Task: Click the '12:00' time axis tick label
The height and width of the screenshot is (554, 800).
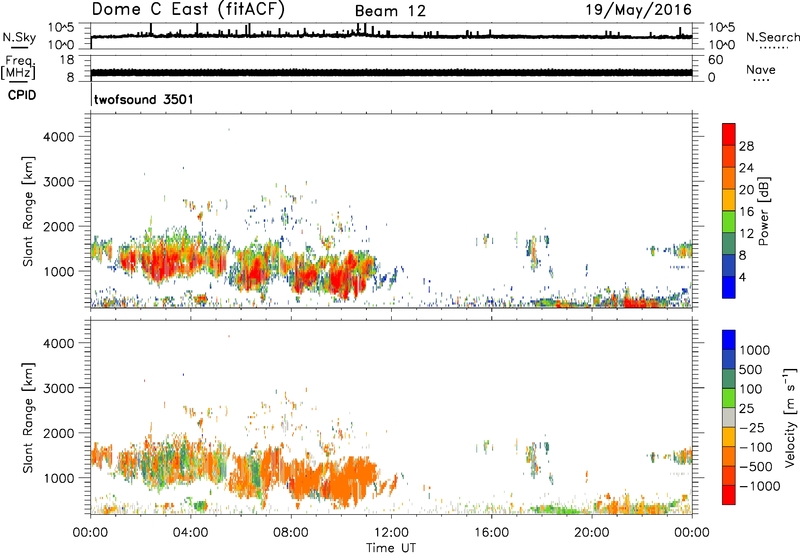Action: (x=391, y=533)
